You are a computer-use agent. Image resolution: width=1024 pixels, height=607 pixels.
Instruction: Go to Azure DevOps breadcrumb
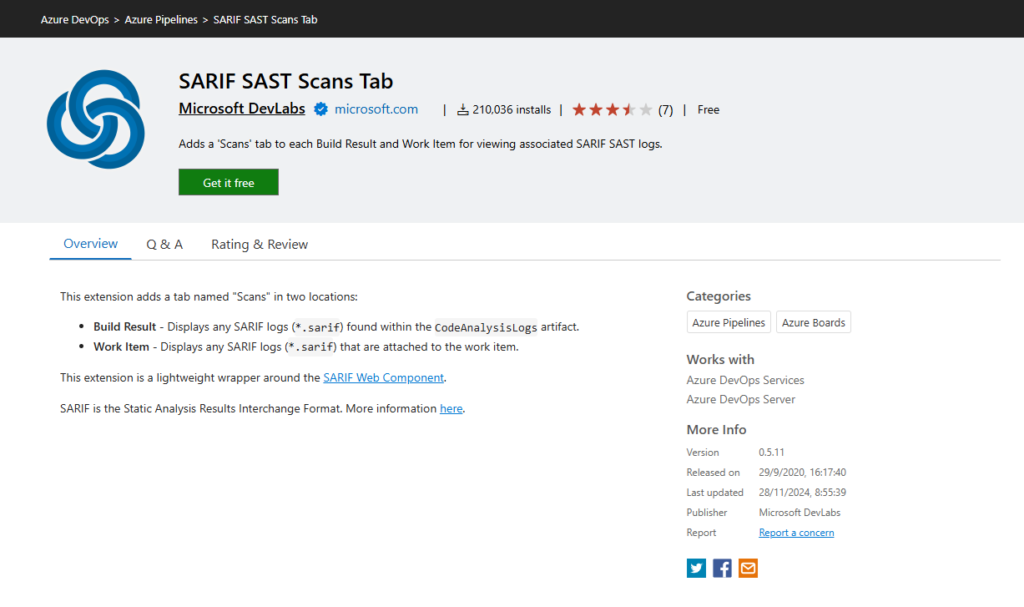click(75, 20)
